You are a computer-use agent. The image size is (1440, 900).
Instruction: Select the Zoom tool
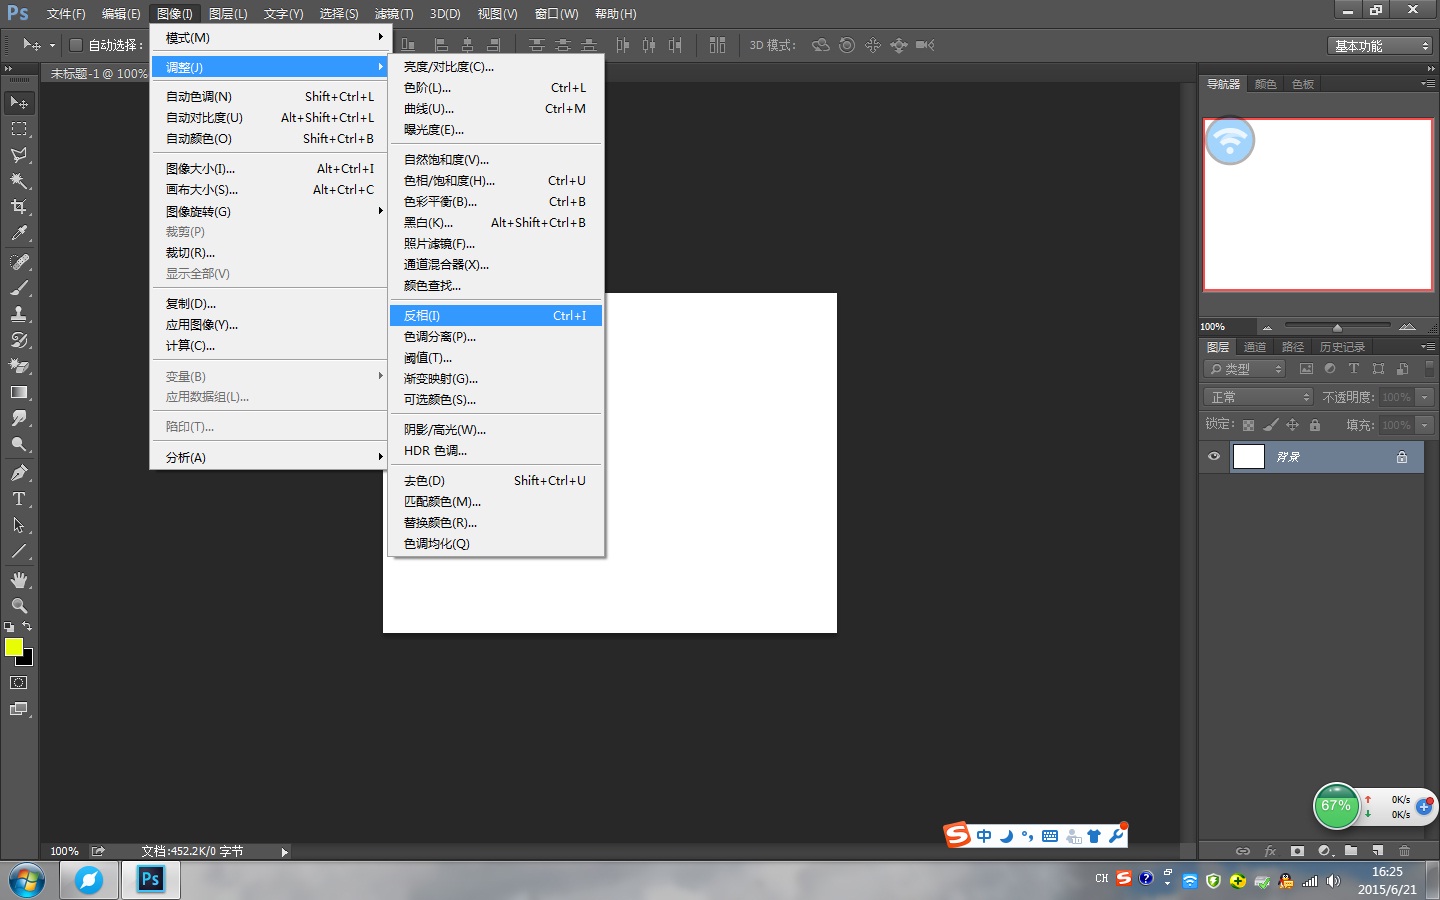pyautogui.click(x=19, y=606)
